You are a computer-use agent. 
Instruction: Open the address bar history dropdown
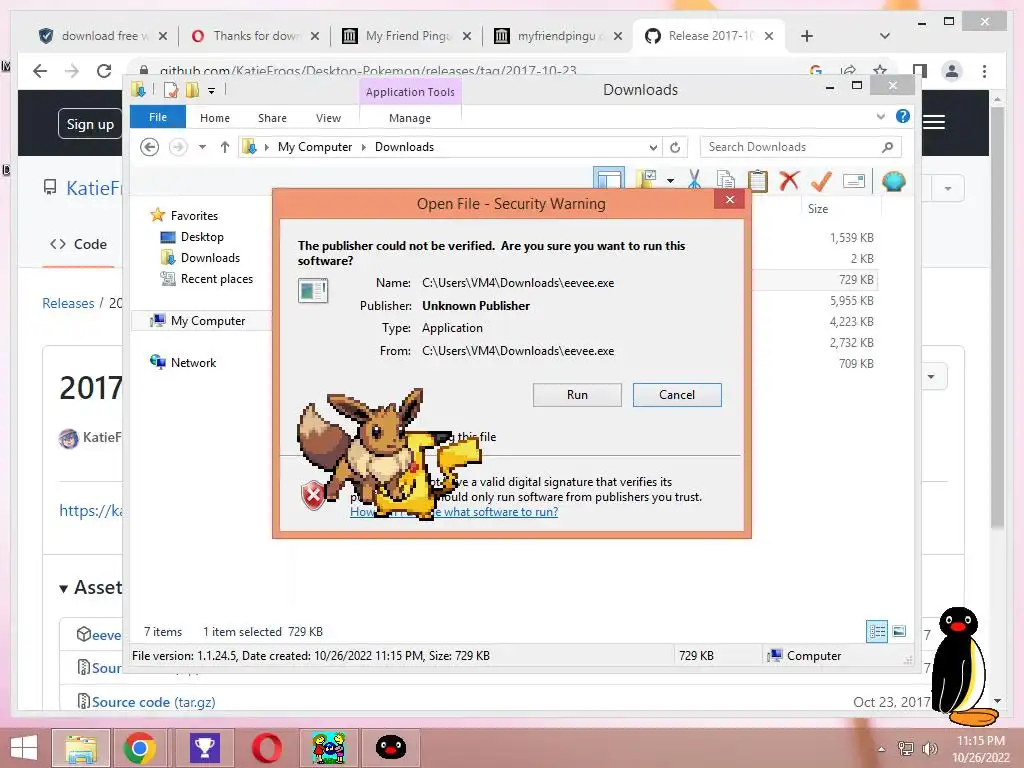pyautogui.click(x=652, y=148)
